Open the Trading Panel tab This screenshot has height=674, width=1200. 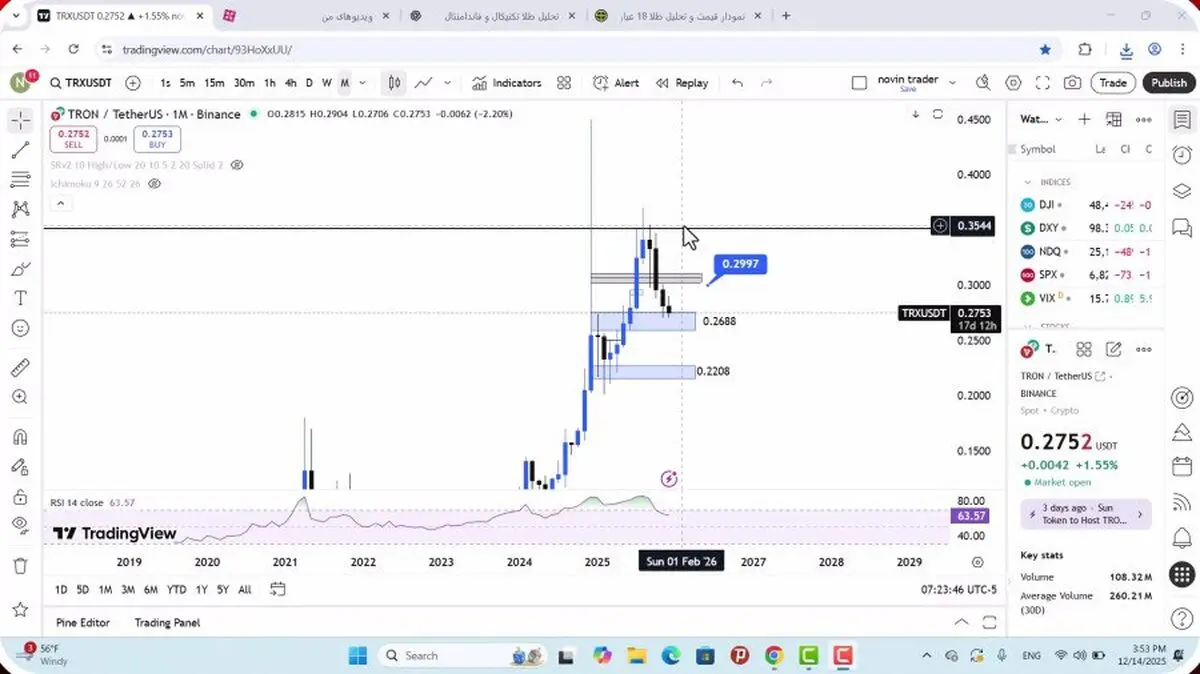[167, 622]
